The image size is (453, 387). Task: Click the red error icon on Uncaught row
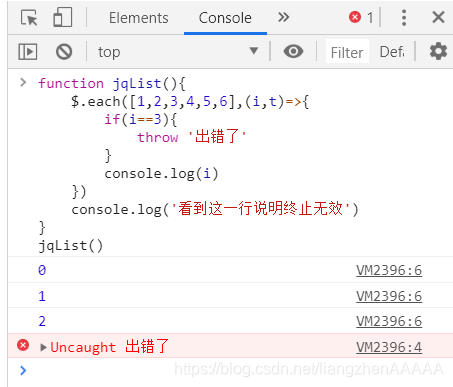[23, 345]
